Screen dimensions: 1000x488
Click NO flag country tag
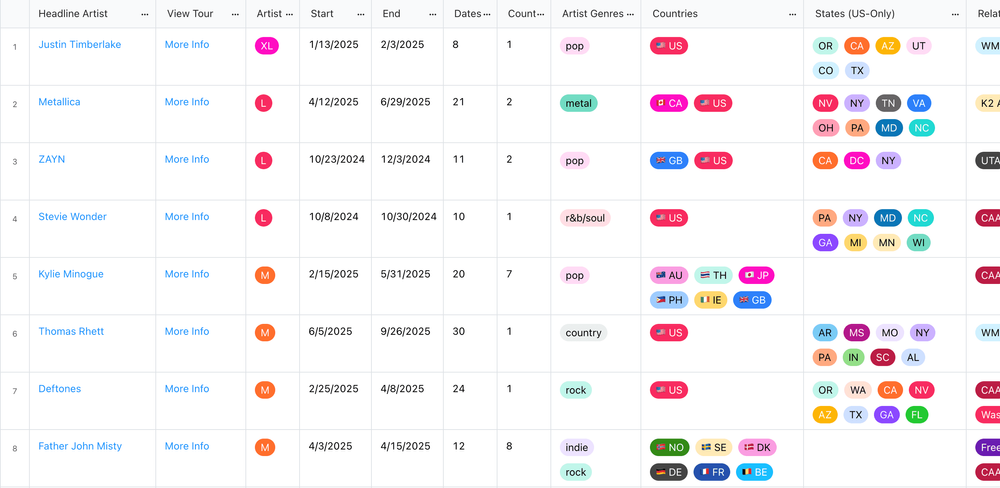(670, 448)
